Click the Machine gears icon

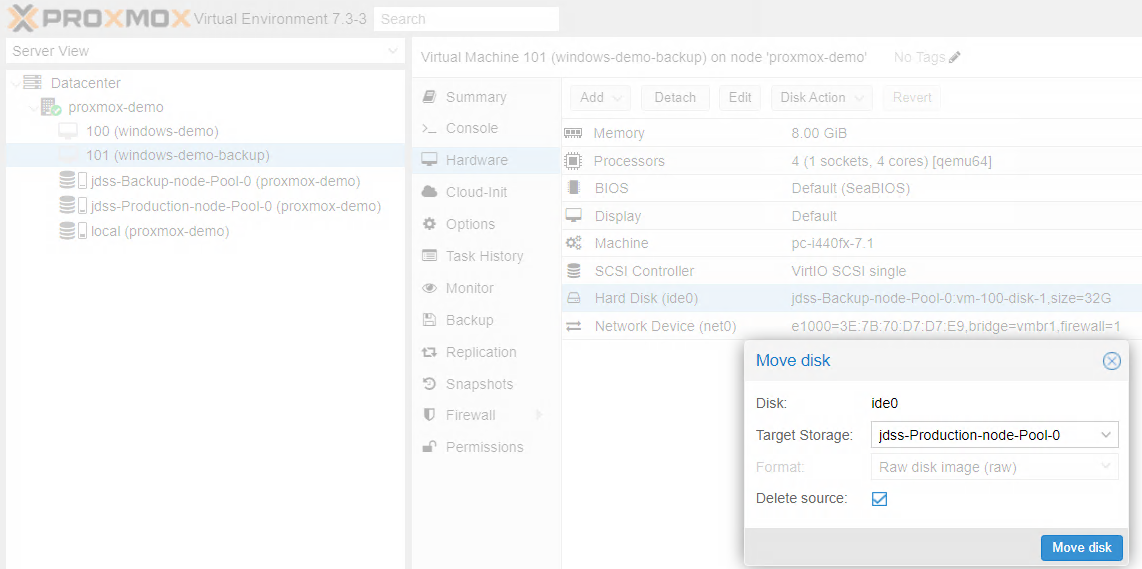tap(574, 243)
